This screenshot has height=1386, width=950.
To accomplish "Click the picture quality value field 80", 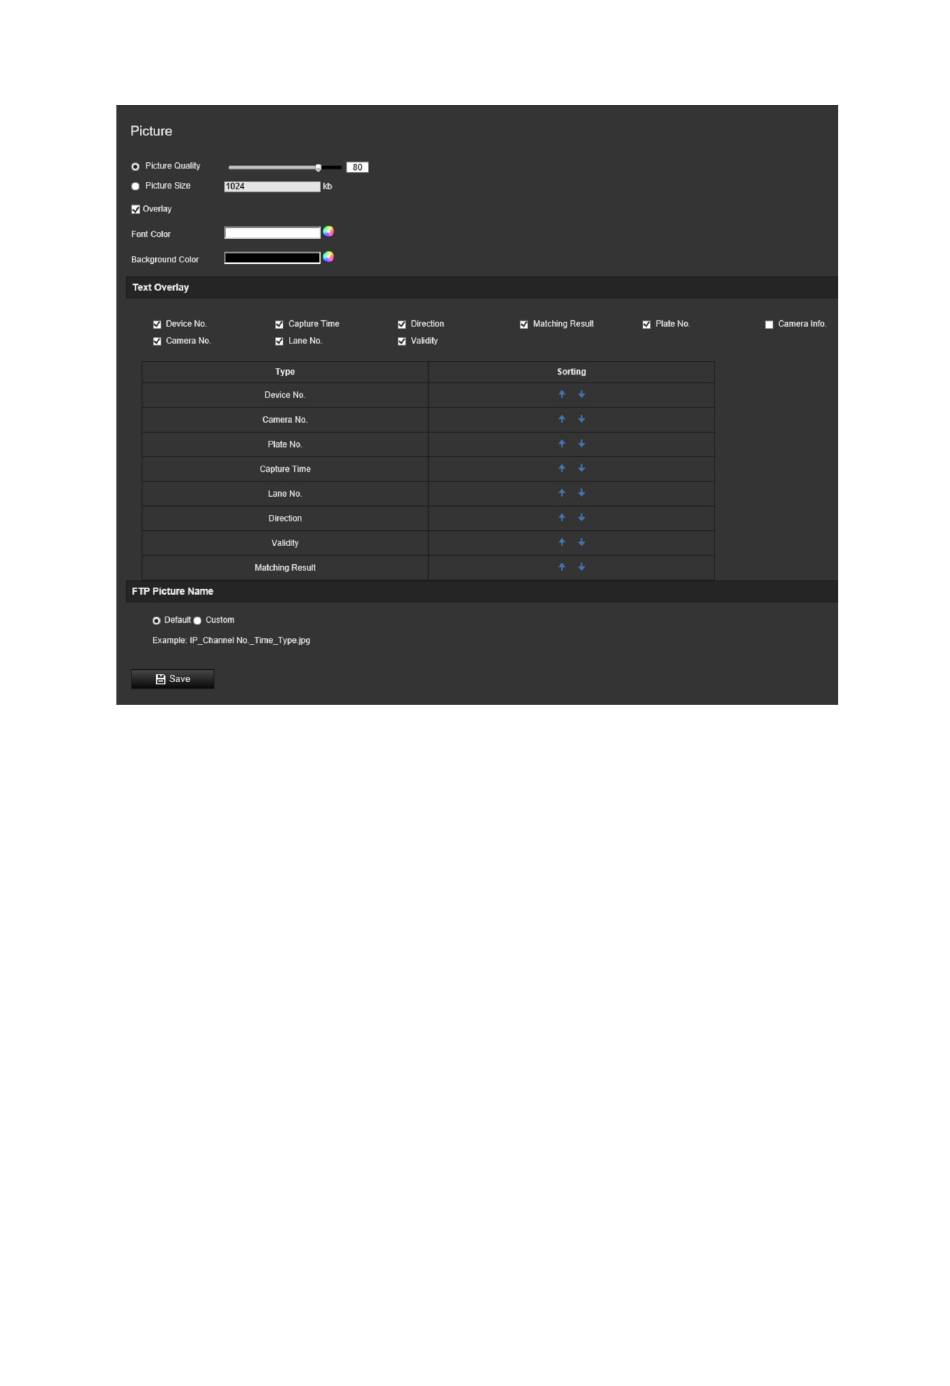I will pos(357,167).
